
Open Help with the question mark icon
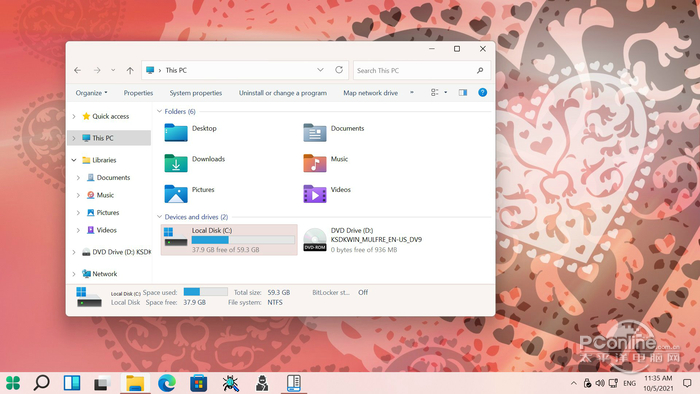coord(483,92)
